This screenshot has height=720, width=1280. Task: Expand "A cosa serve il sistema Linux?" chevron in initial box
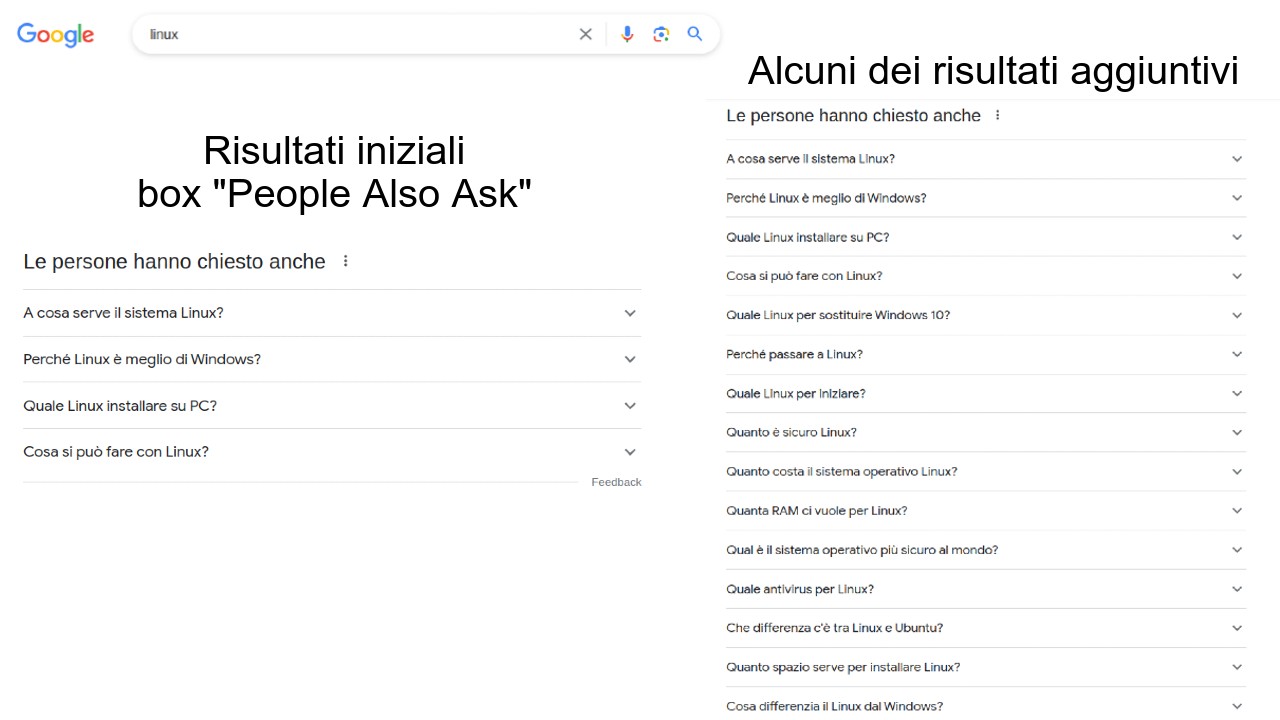click(630, 313)
